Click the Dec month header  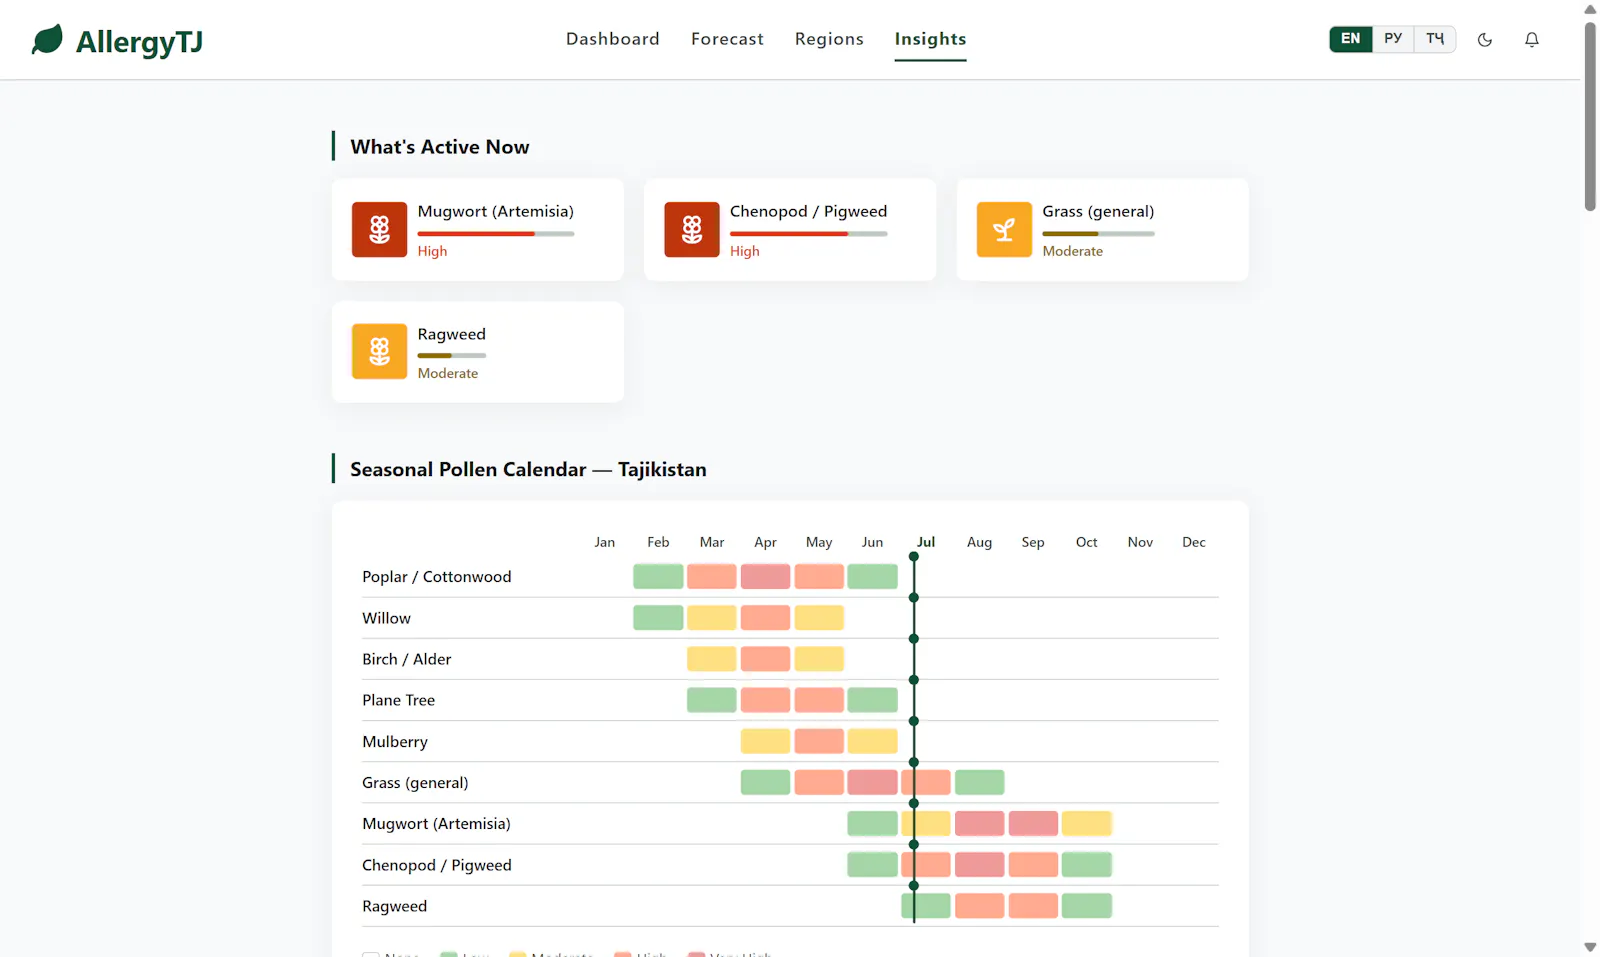(x=1194, y=542)
